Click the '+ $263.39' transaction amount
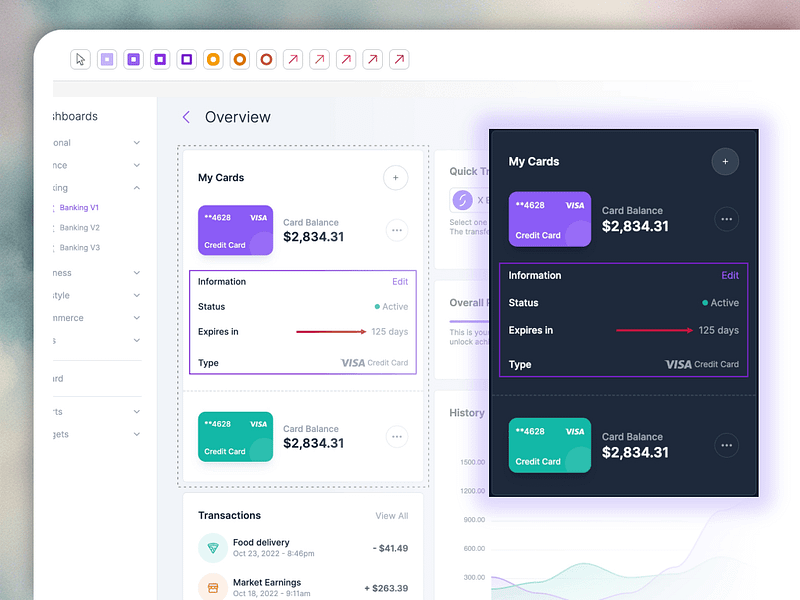 tap(386, 588)
